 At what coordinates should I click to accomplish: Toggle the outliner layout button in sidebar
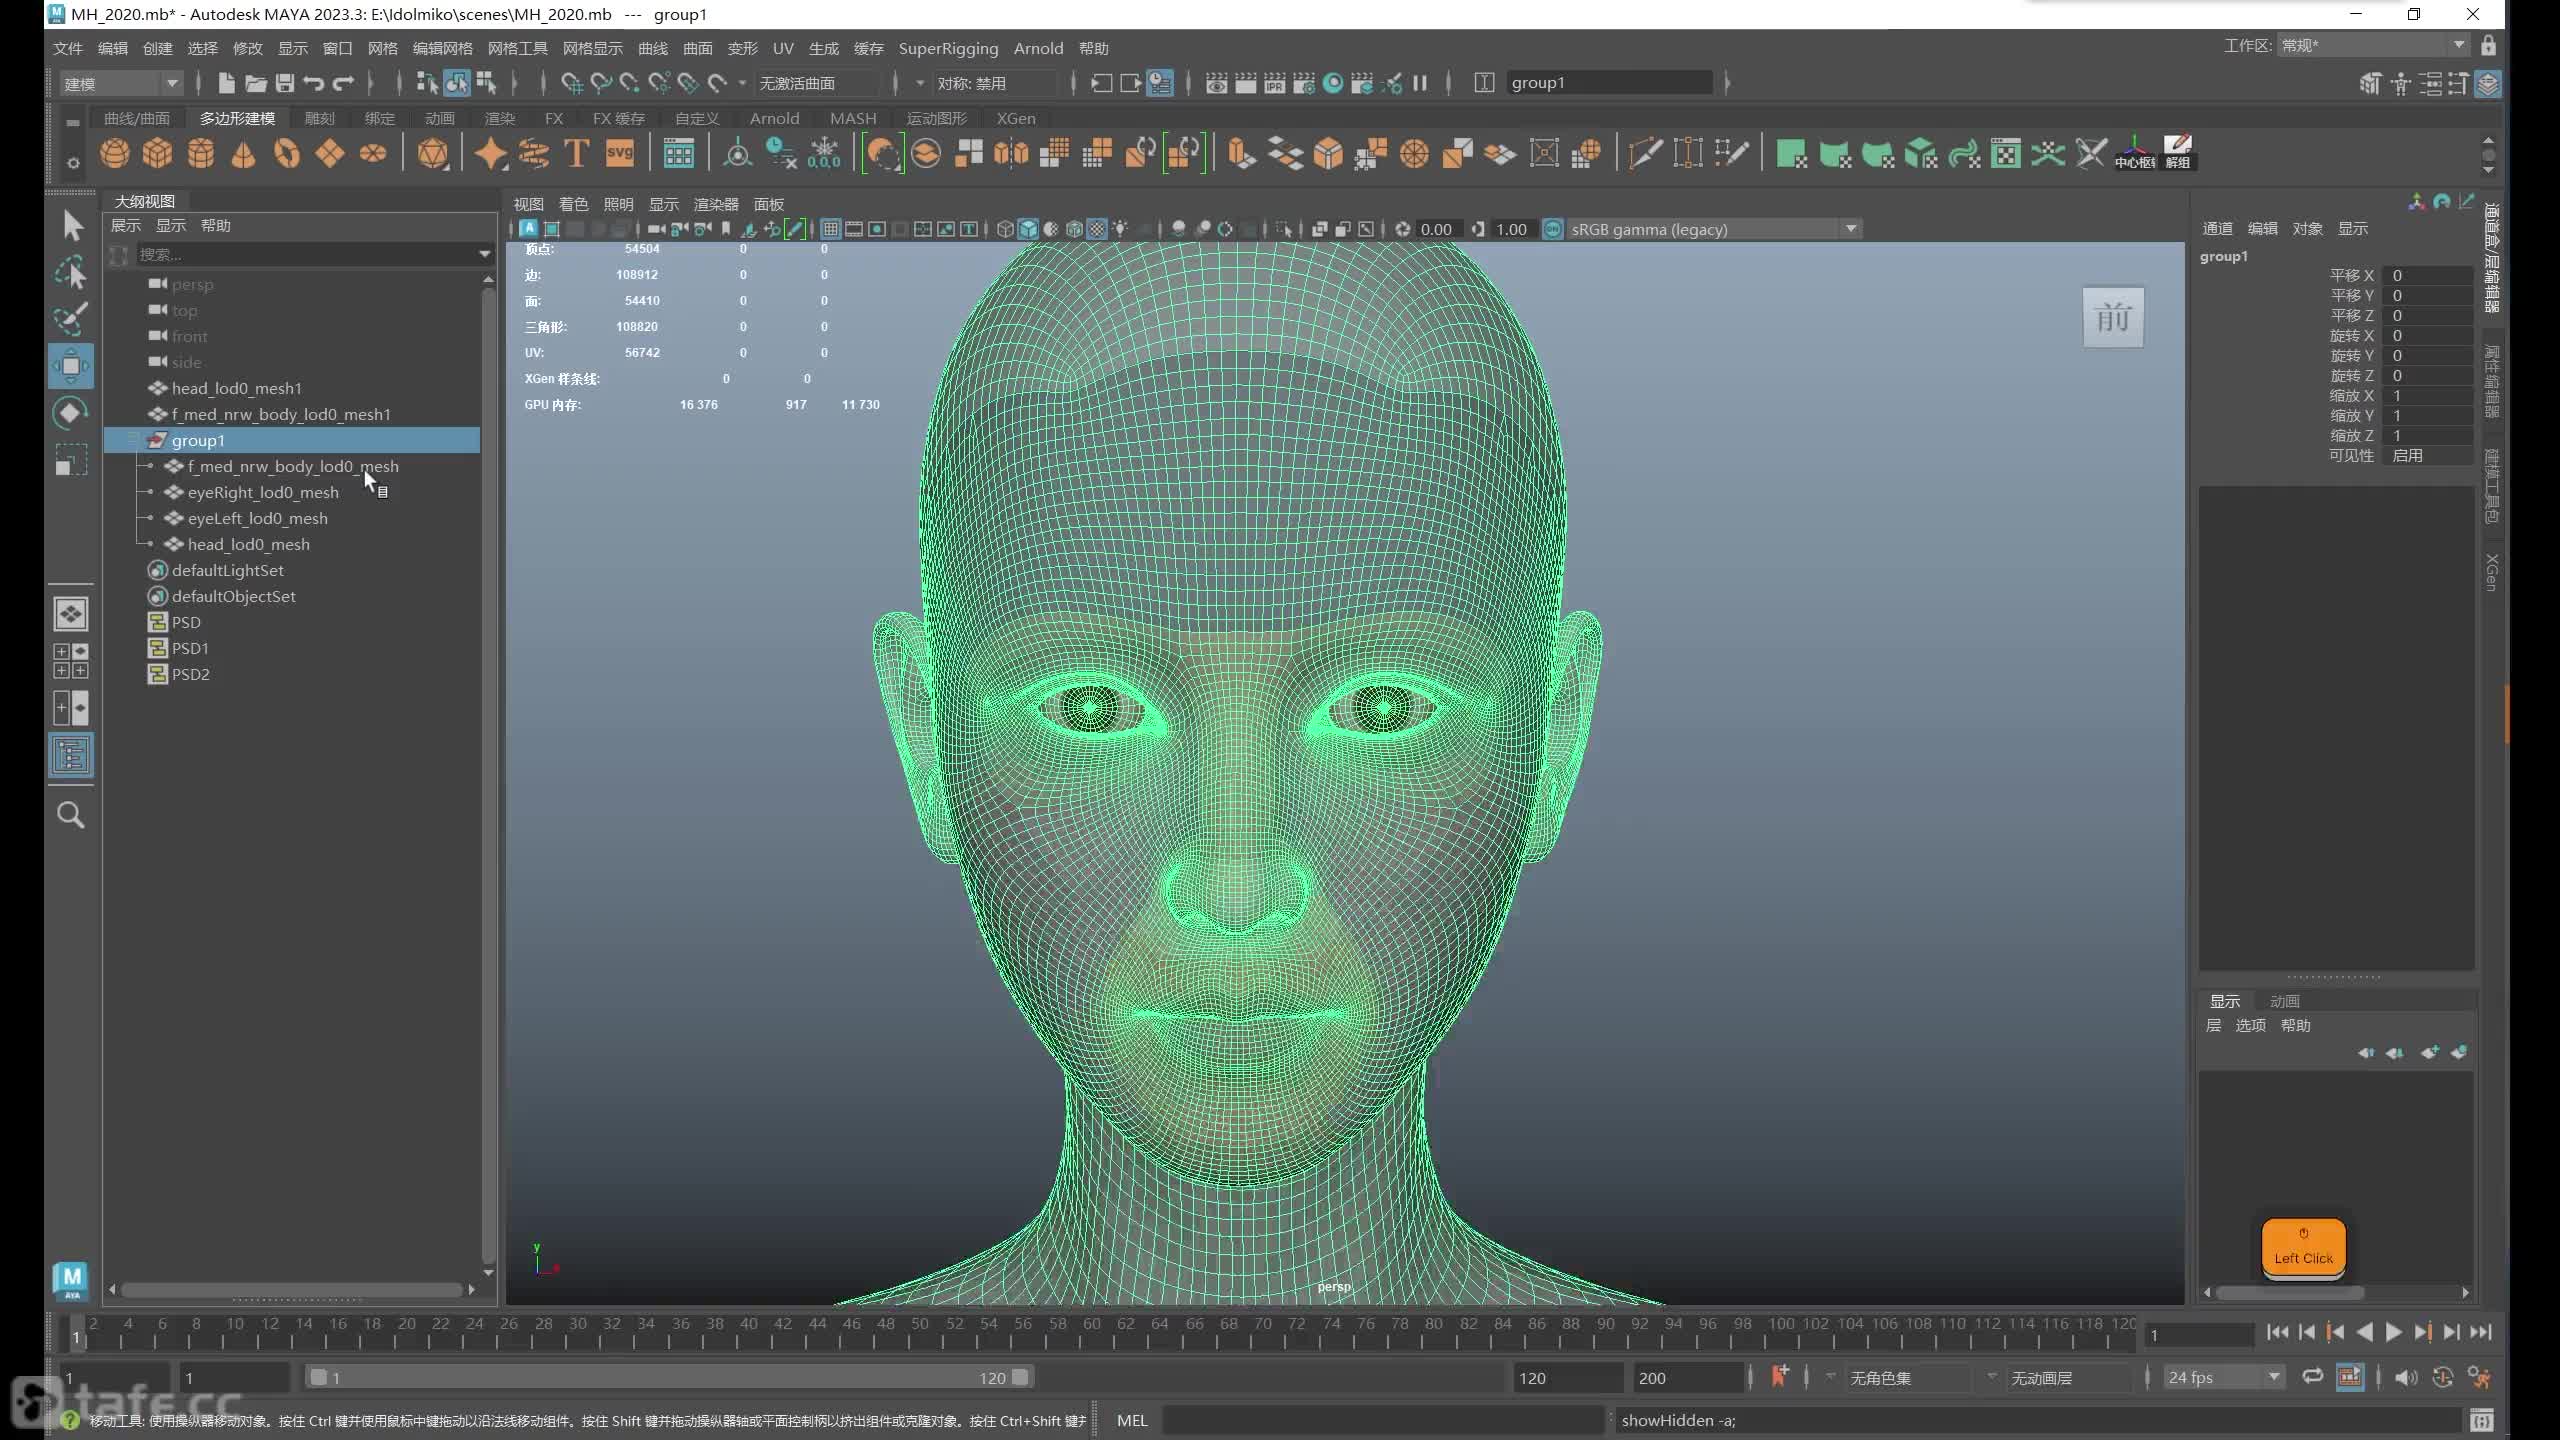coord(71,755)
